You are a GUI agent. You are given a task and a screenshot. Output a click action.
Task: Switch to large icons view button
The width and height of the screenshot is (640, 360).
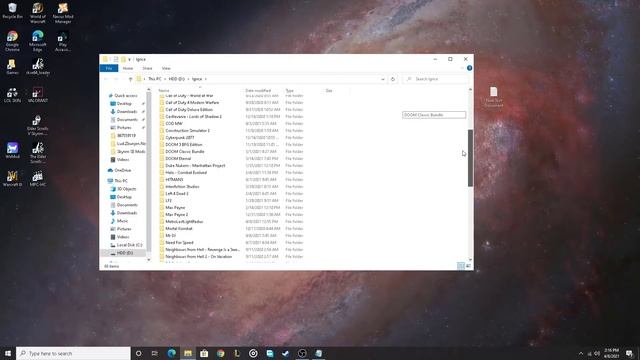469,266
